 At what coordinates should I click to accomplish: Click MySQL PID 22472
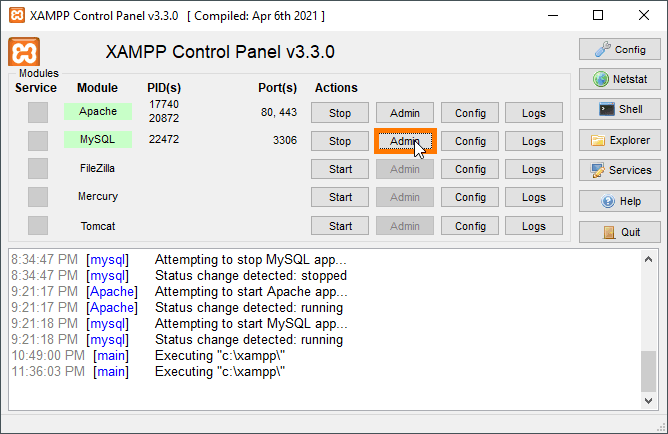tap(164, 139)
